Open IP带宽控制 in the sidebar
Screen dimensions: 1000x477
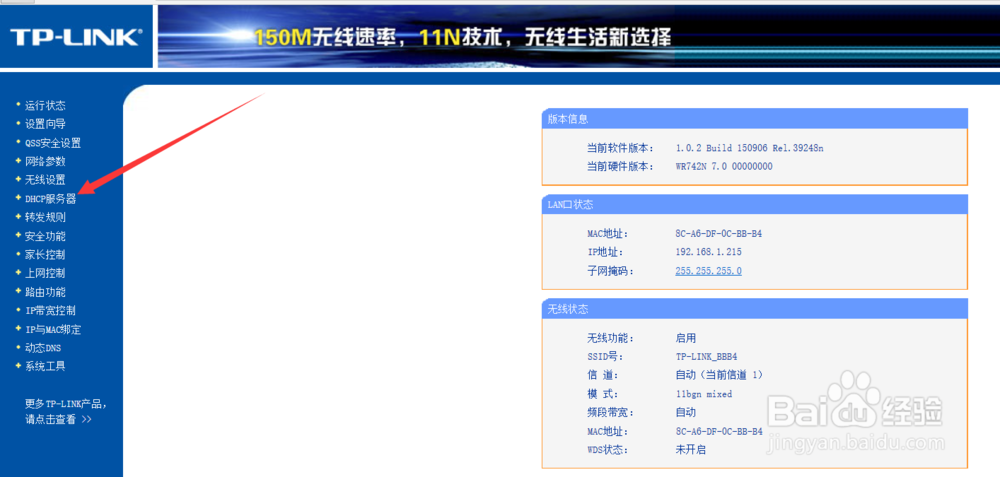[50, 311]
